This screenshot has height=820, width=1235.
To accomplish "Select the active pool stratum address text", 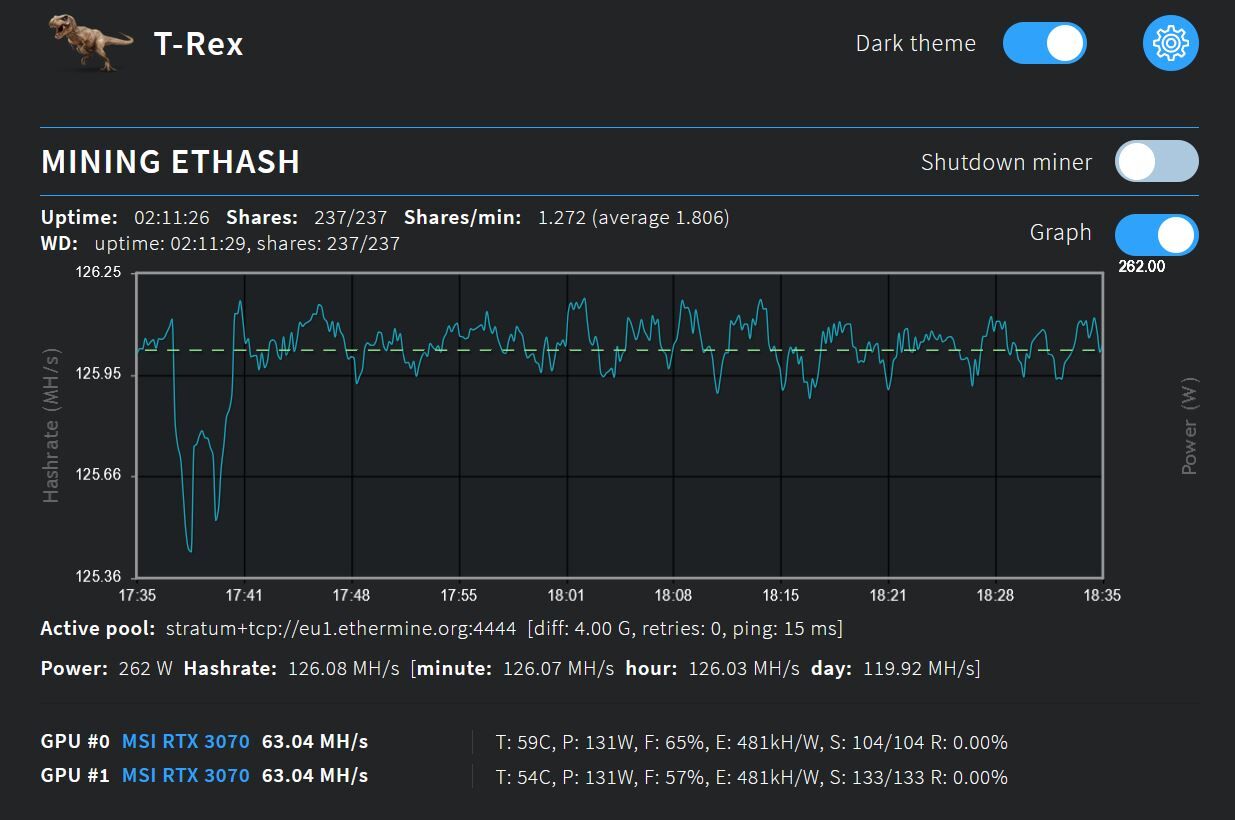I will point(340,629).
